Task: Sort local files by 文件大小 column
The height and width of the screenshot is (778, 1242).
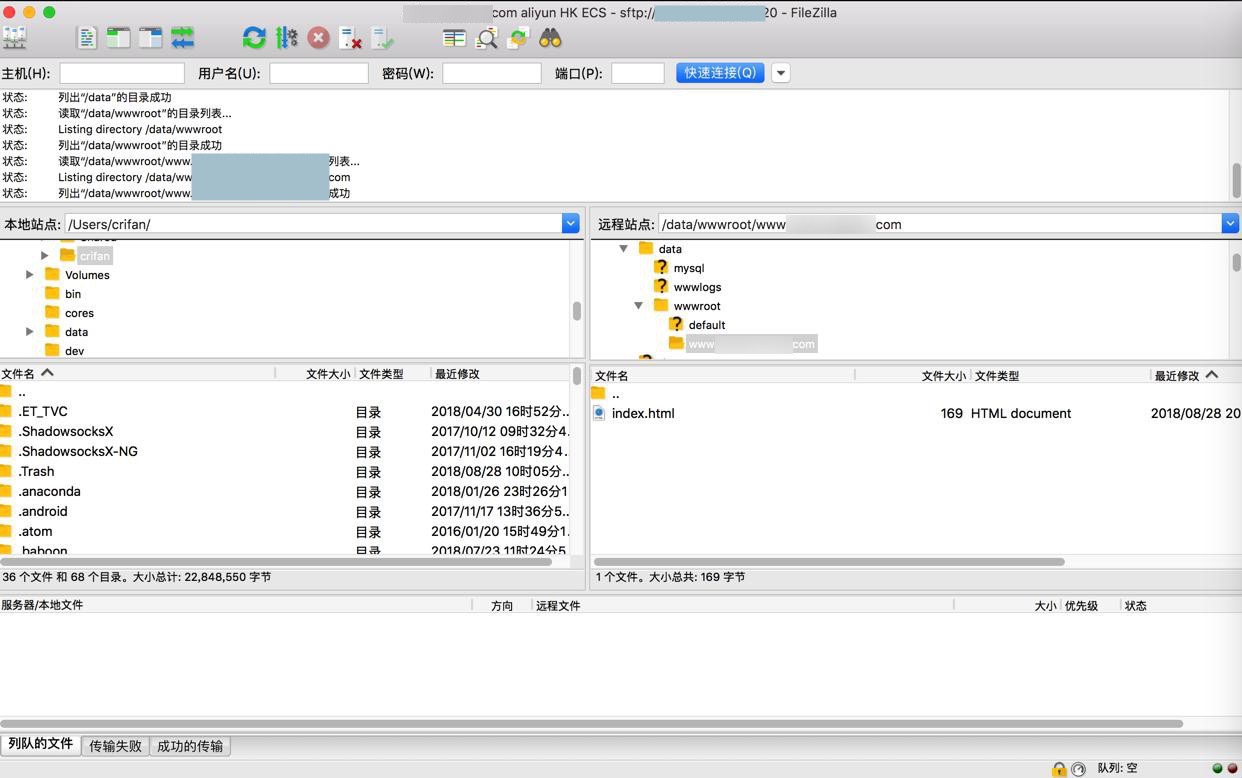Action: pyautogui.click(x=315, y=373)
